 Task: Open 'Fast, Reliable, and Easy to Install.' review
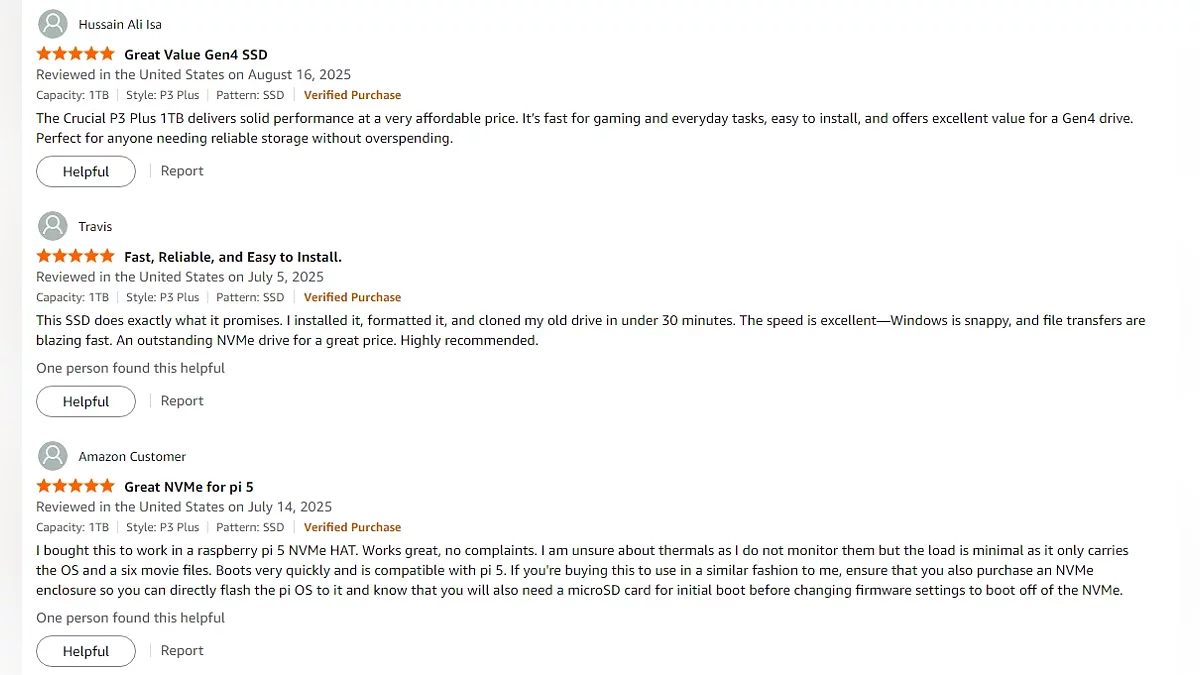[232, 257]
